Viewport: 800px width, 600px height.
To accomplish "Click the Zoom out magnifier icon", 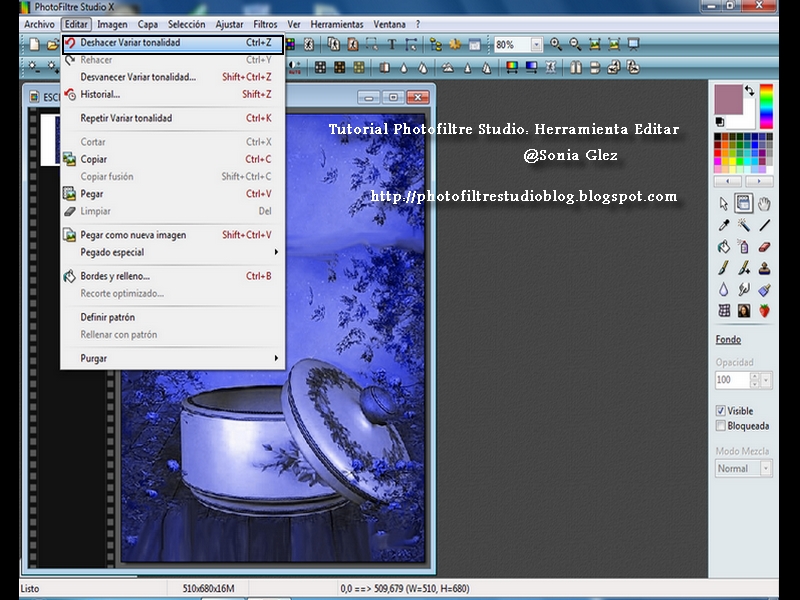I will point(575,44).
